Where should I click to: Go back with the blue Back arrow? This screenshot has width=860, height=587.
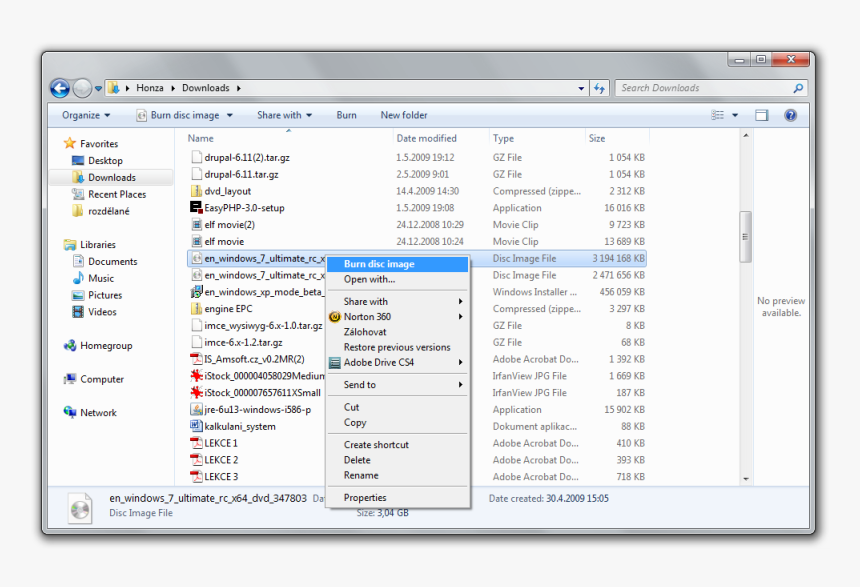coord(60,88)
